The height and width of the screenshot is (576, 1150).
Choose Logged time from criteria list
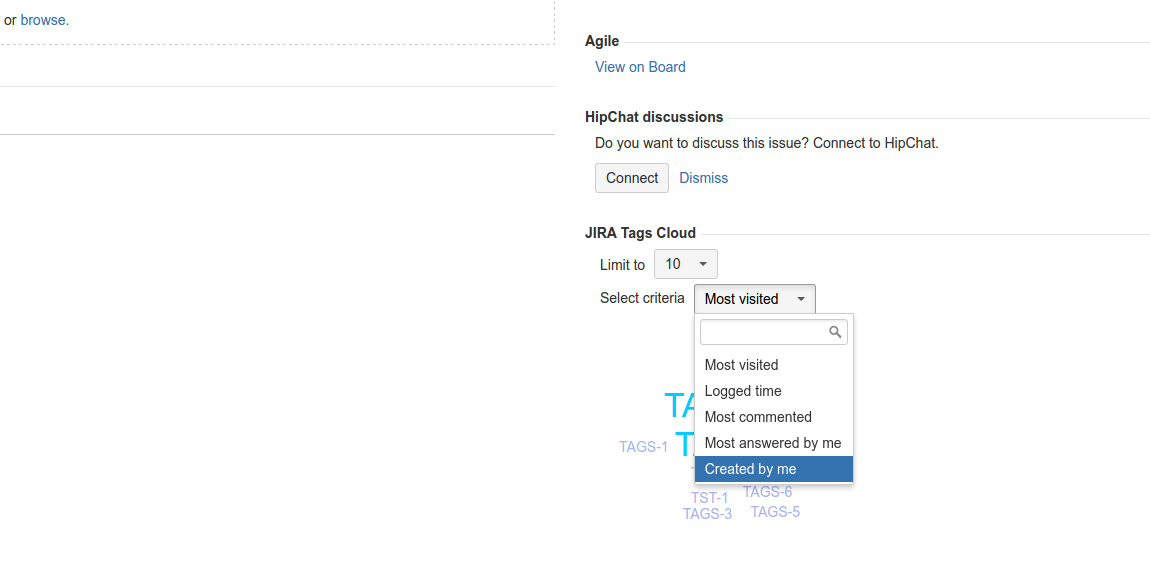click(x=743, y=391)
